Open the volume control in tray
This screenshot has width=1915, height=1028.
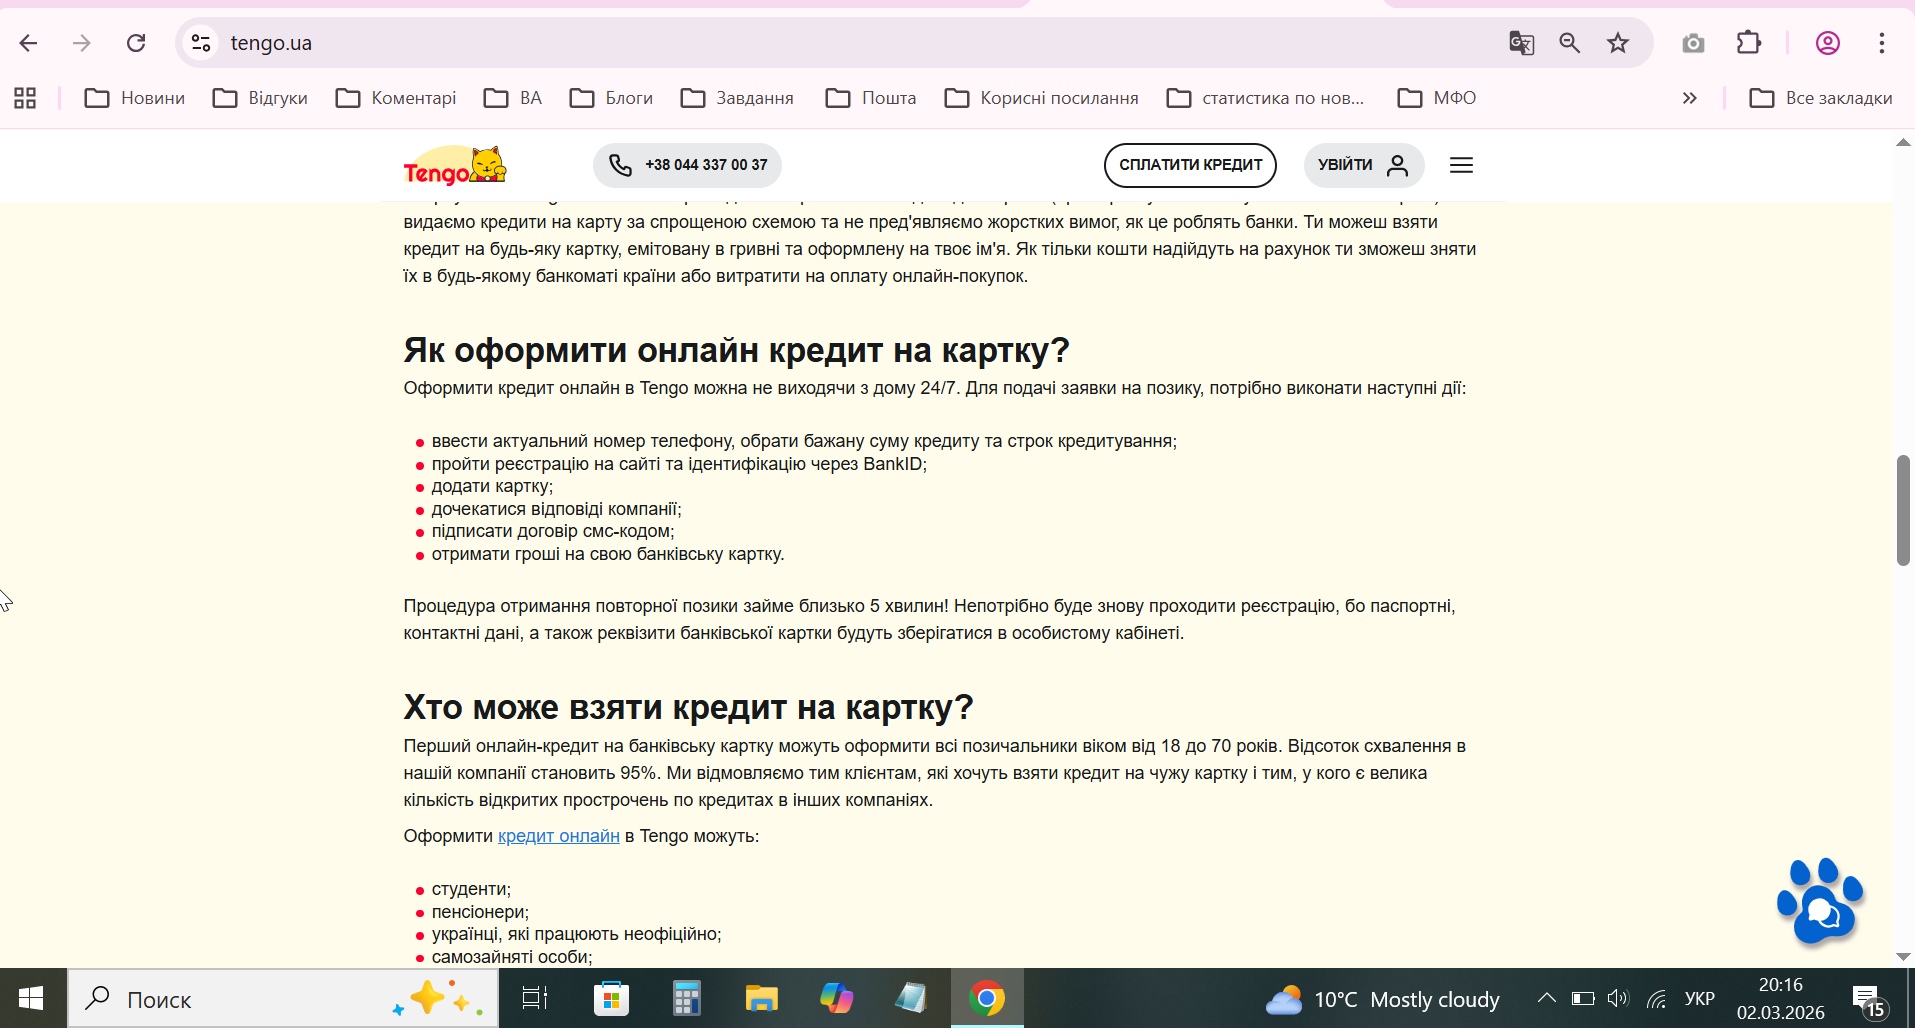tap(1618, 998)
